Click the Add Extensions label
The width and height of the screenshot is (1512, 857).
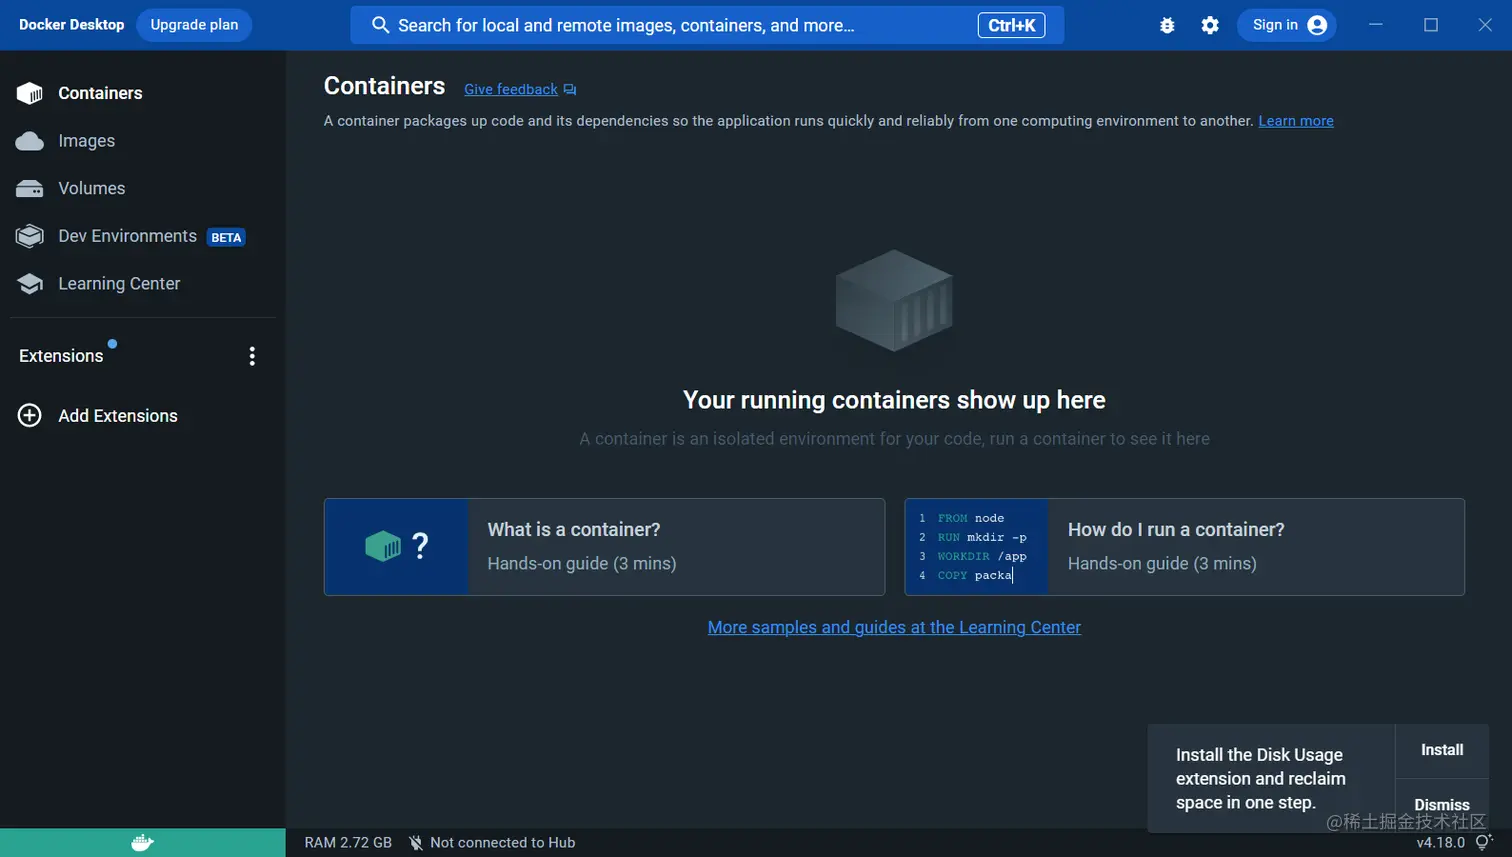tap(118, 416)
